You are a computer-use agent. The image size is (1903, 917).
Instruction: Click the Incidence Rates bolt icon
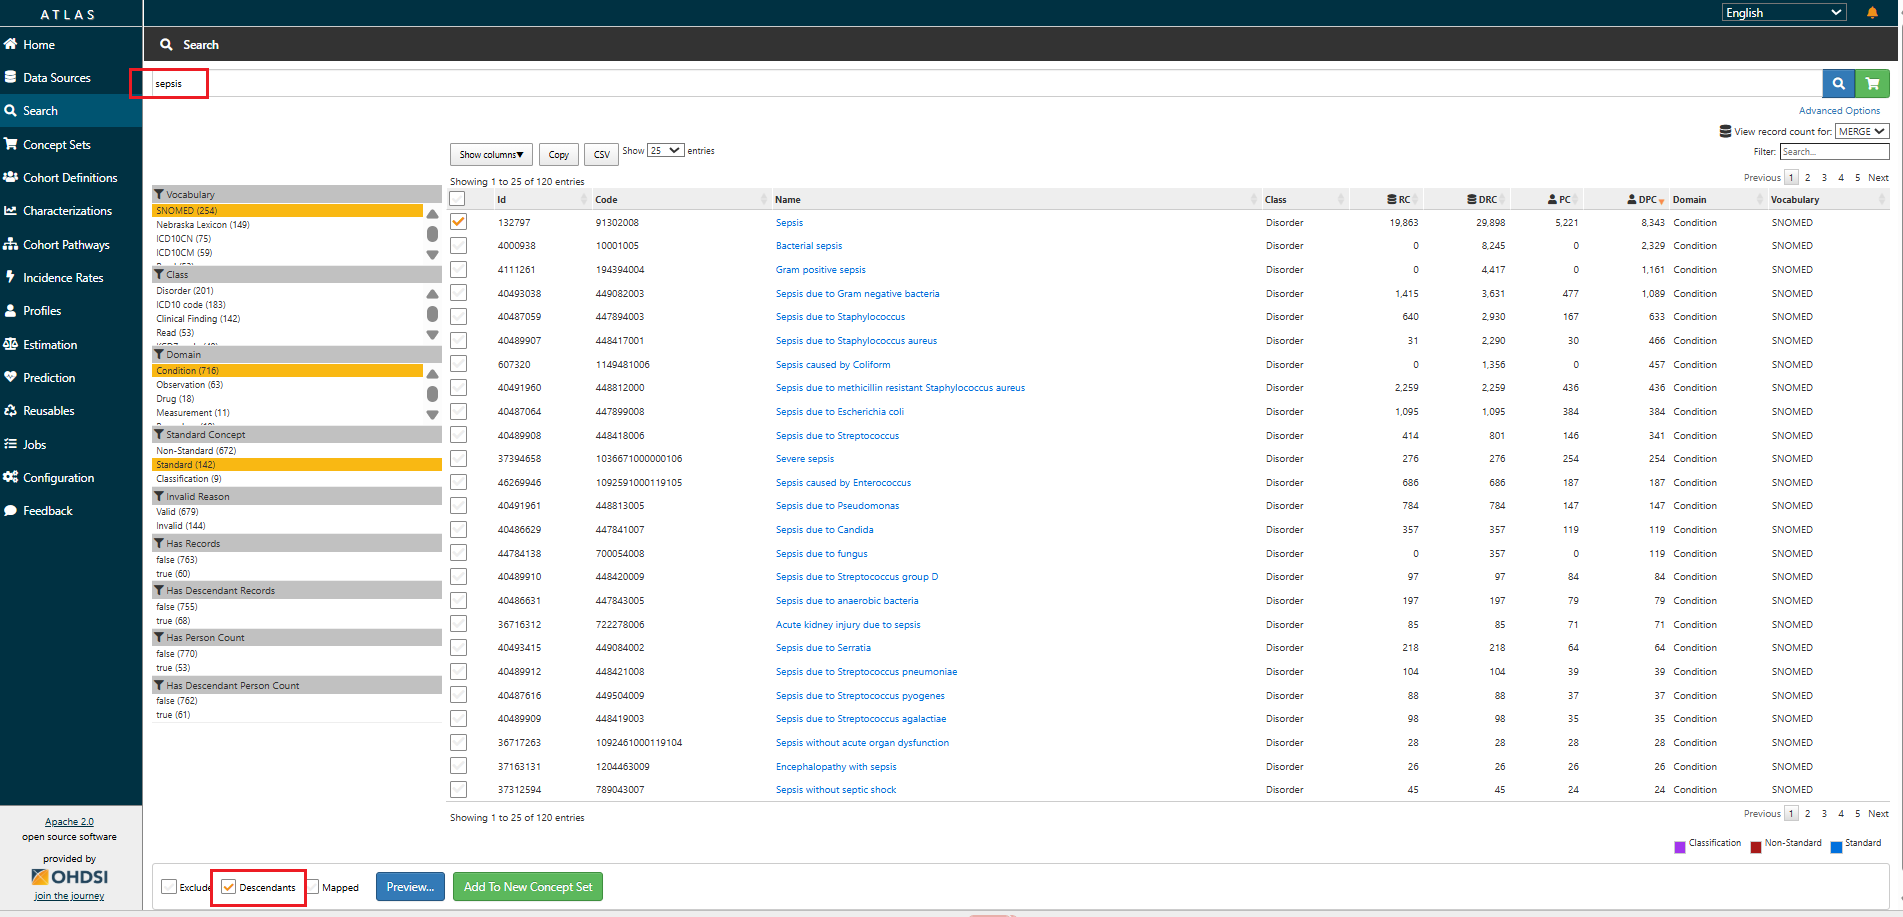coord(11,277)
